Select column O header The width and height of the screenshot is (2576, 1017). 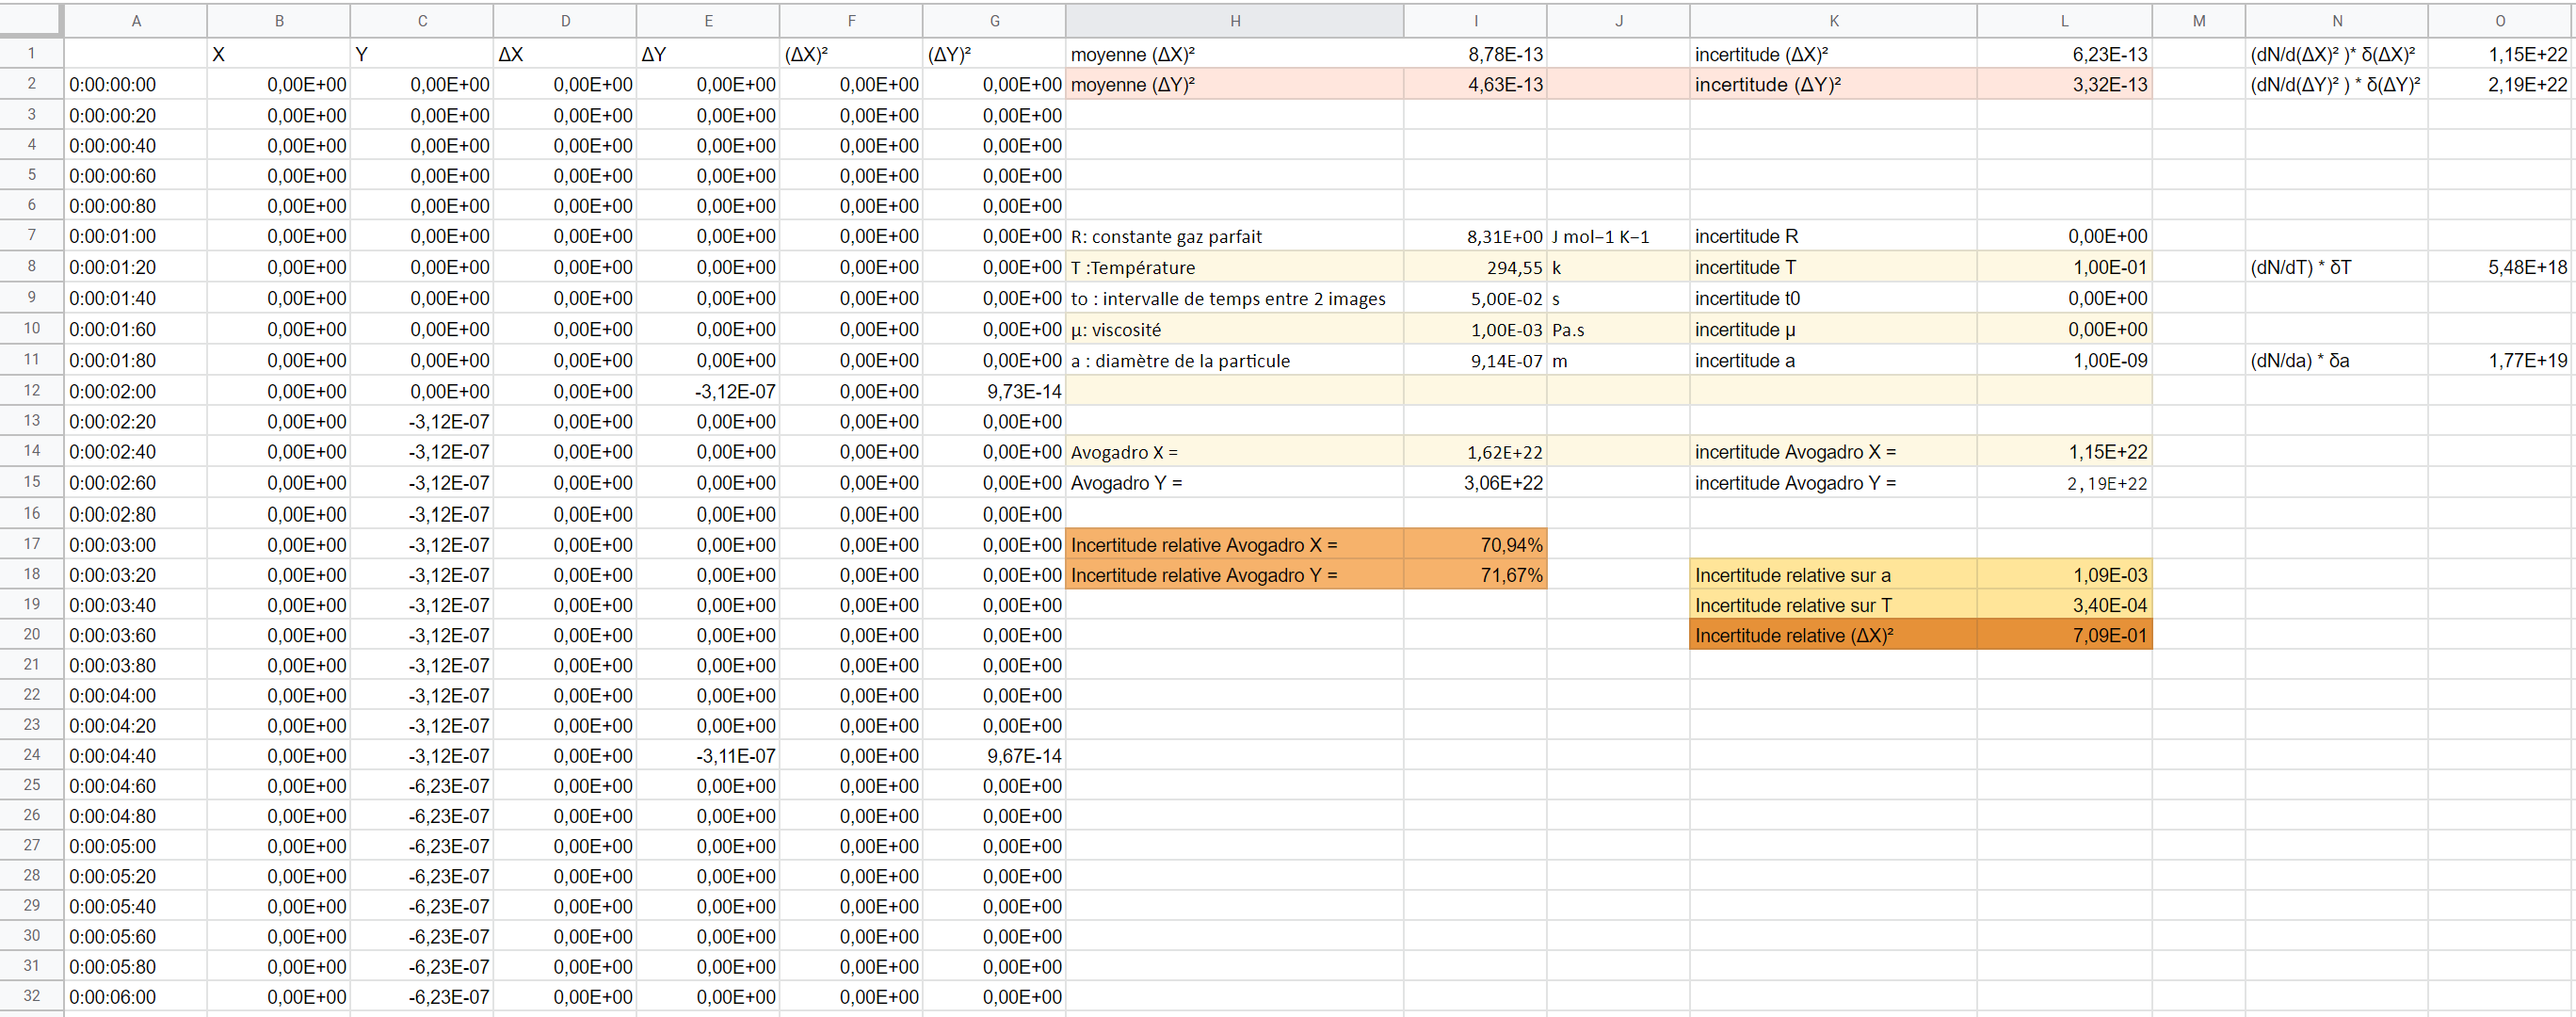tap(2500, 20)
